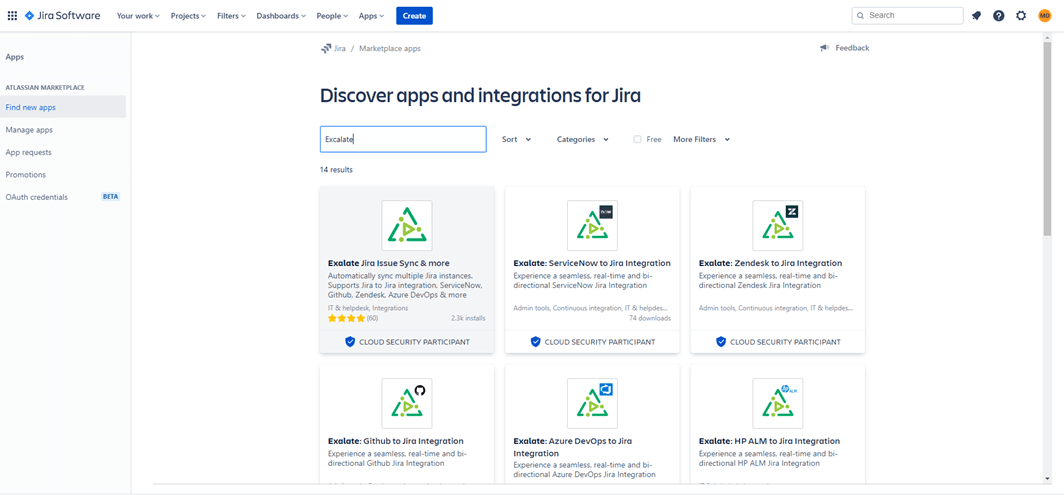This screenshot has height=495, width=1064.
Task: Click the Jira Software logo
Action: click(x=62, y=16)
